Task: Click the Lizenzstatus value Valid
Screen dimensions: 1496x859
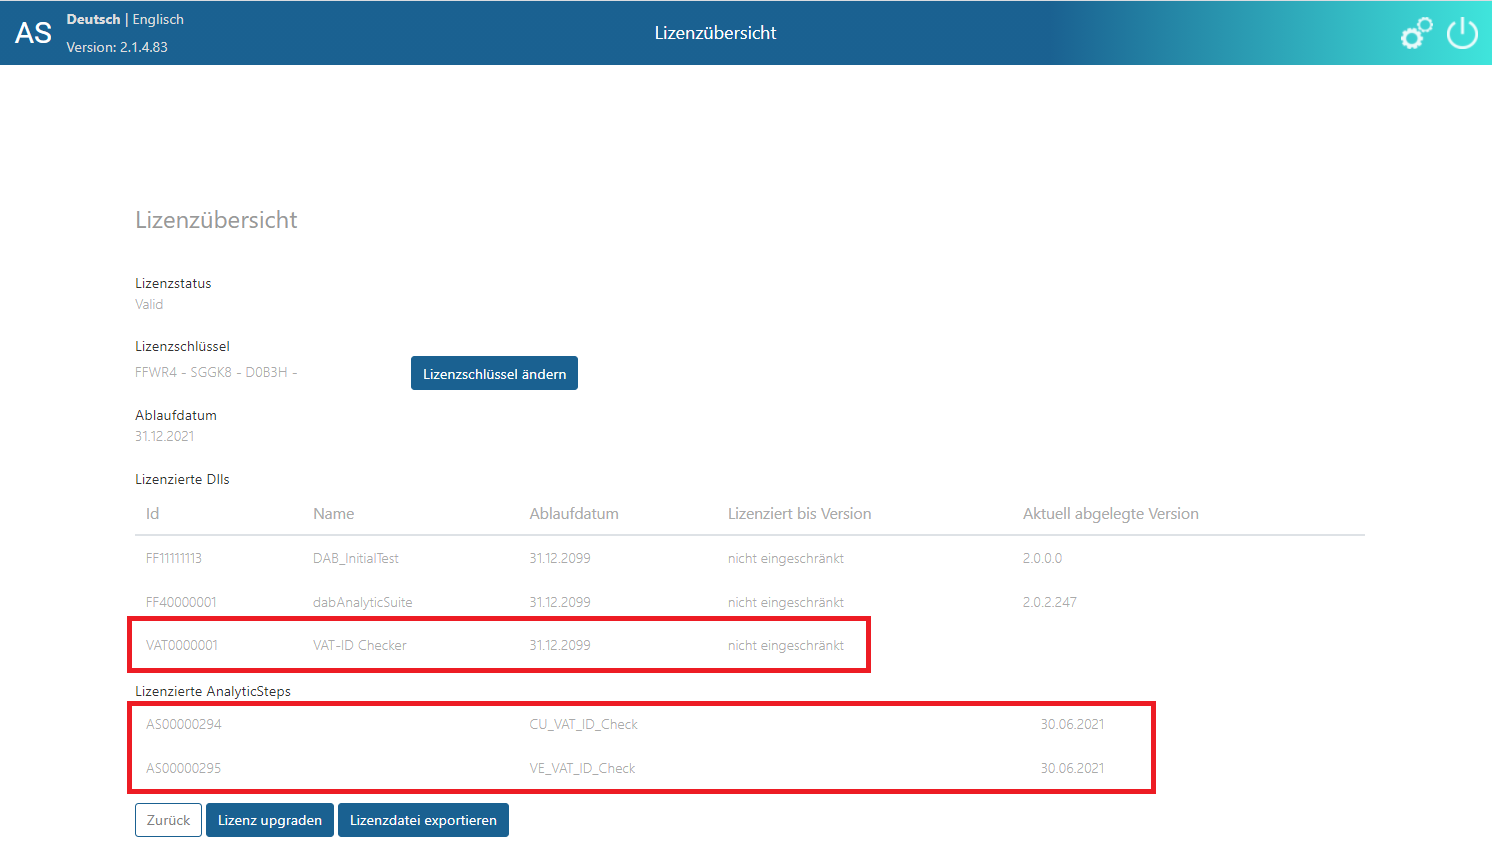Action: (148, 304)
